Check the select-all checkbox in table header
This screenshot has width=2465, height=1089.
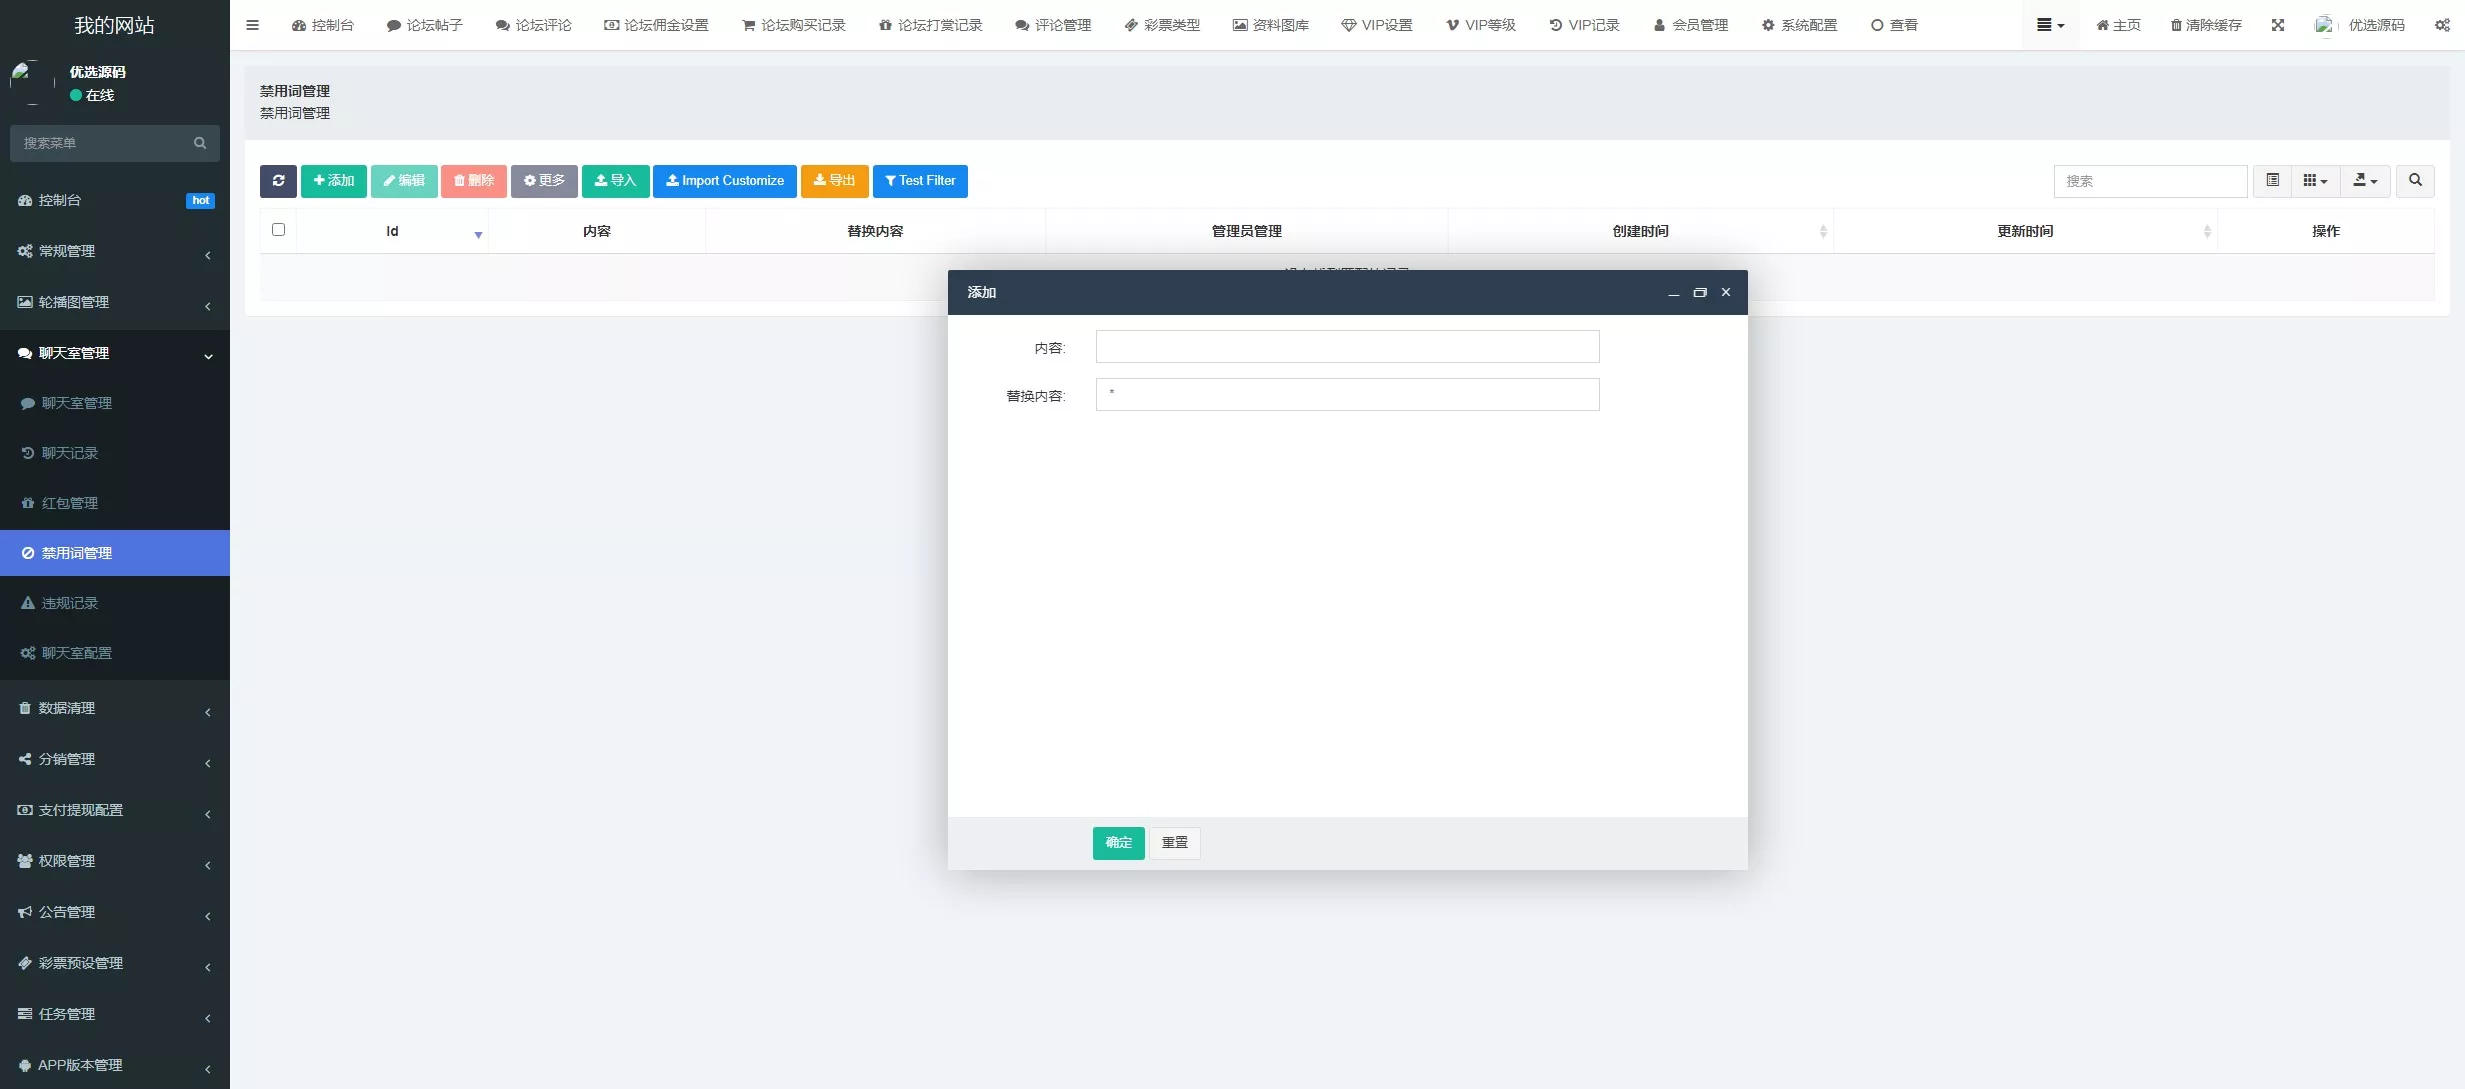(x=278, y=230)
